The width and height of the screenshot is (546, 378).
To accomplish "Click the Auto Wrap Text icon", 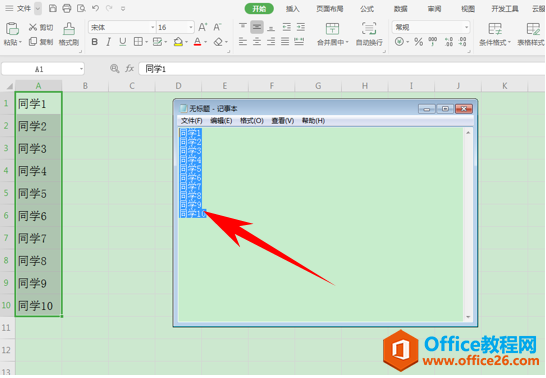I will pyautogui.click(x=369, y=29).
